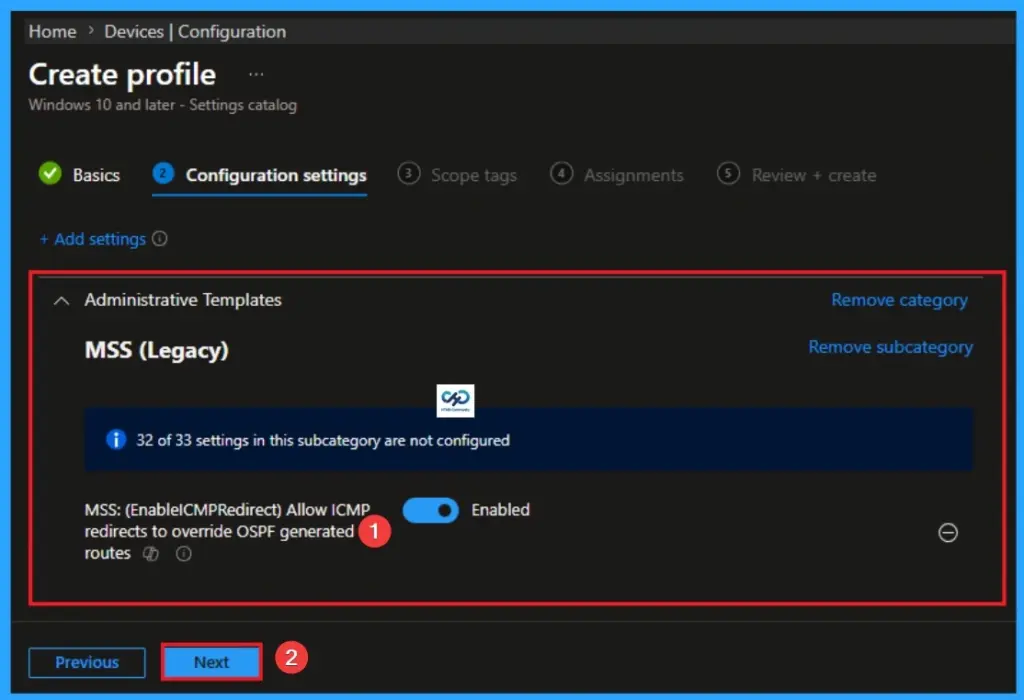Click the info icon on the blue banner
The image size is (1024, 700).
(x=117, y=440)
